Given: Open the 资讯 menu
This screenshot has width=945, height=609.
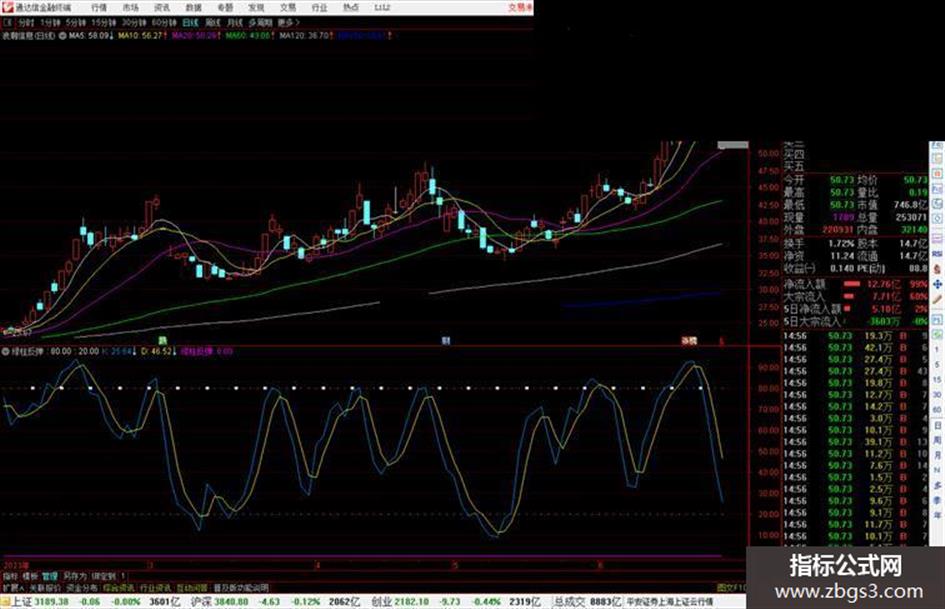Looking at the screenshot, I should coord(162,8).
